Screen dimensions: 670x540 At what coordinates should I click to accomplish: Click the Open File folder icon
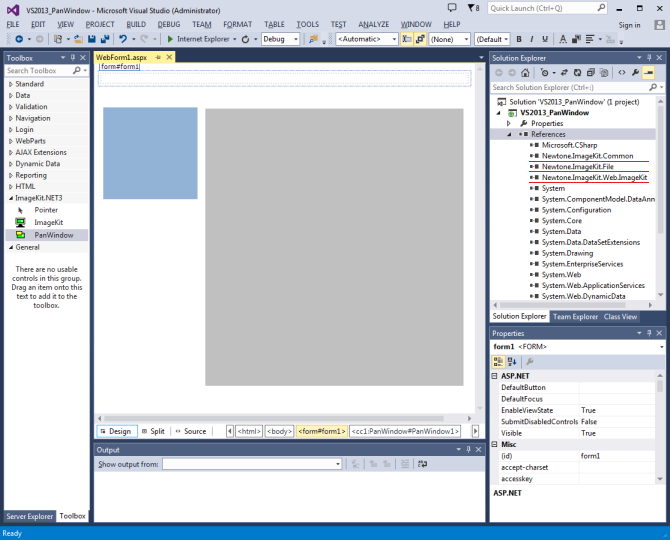coord(78,39)
